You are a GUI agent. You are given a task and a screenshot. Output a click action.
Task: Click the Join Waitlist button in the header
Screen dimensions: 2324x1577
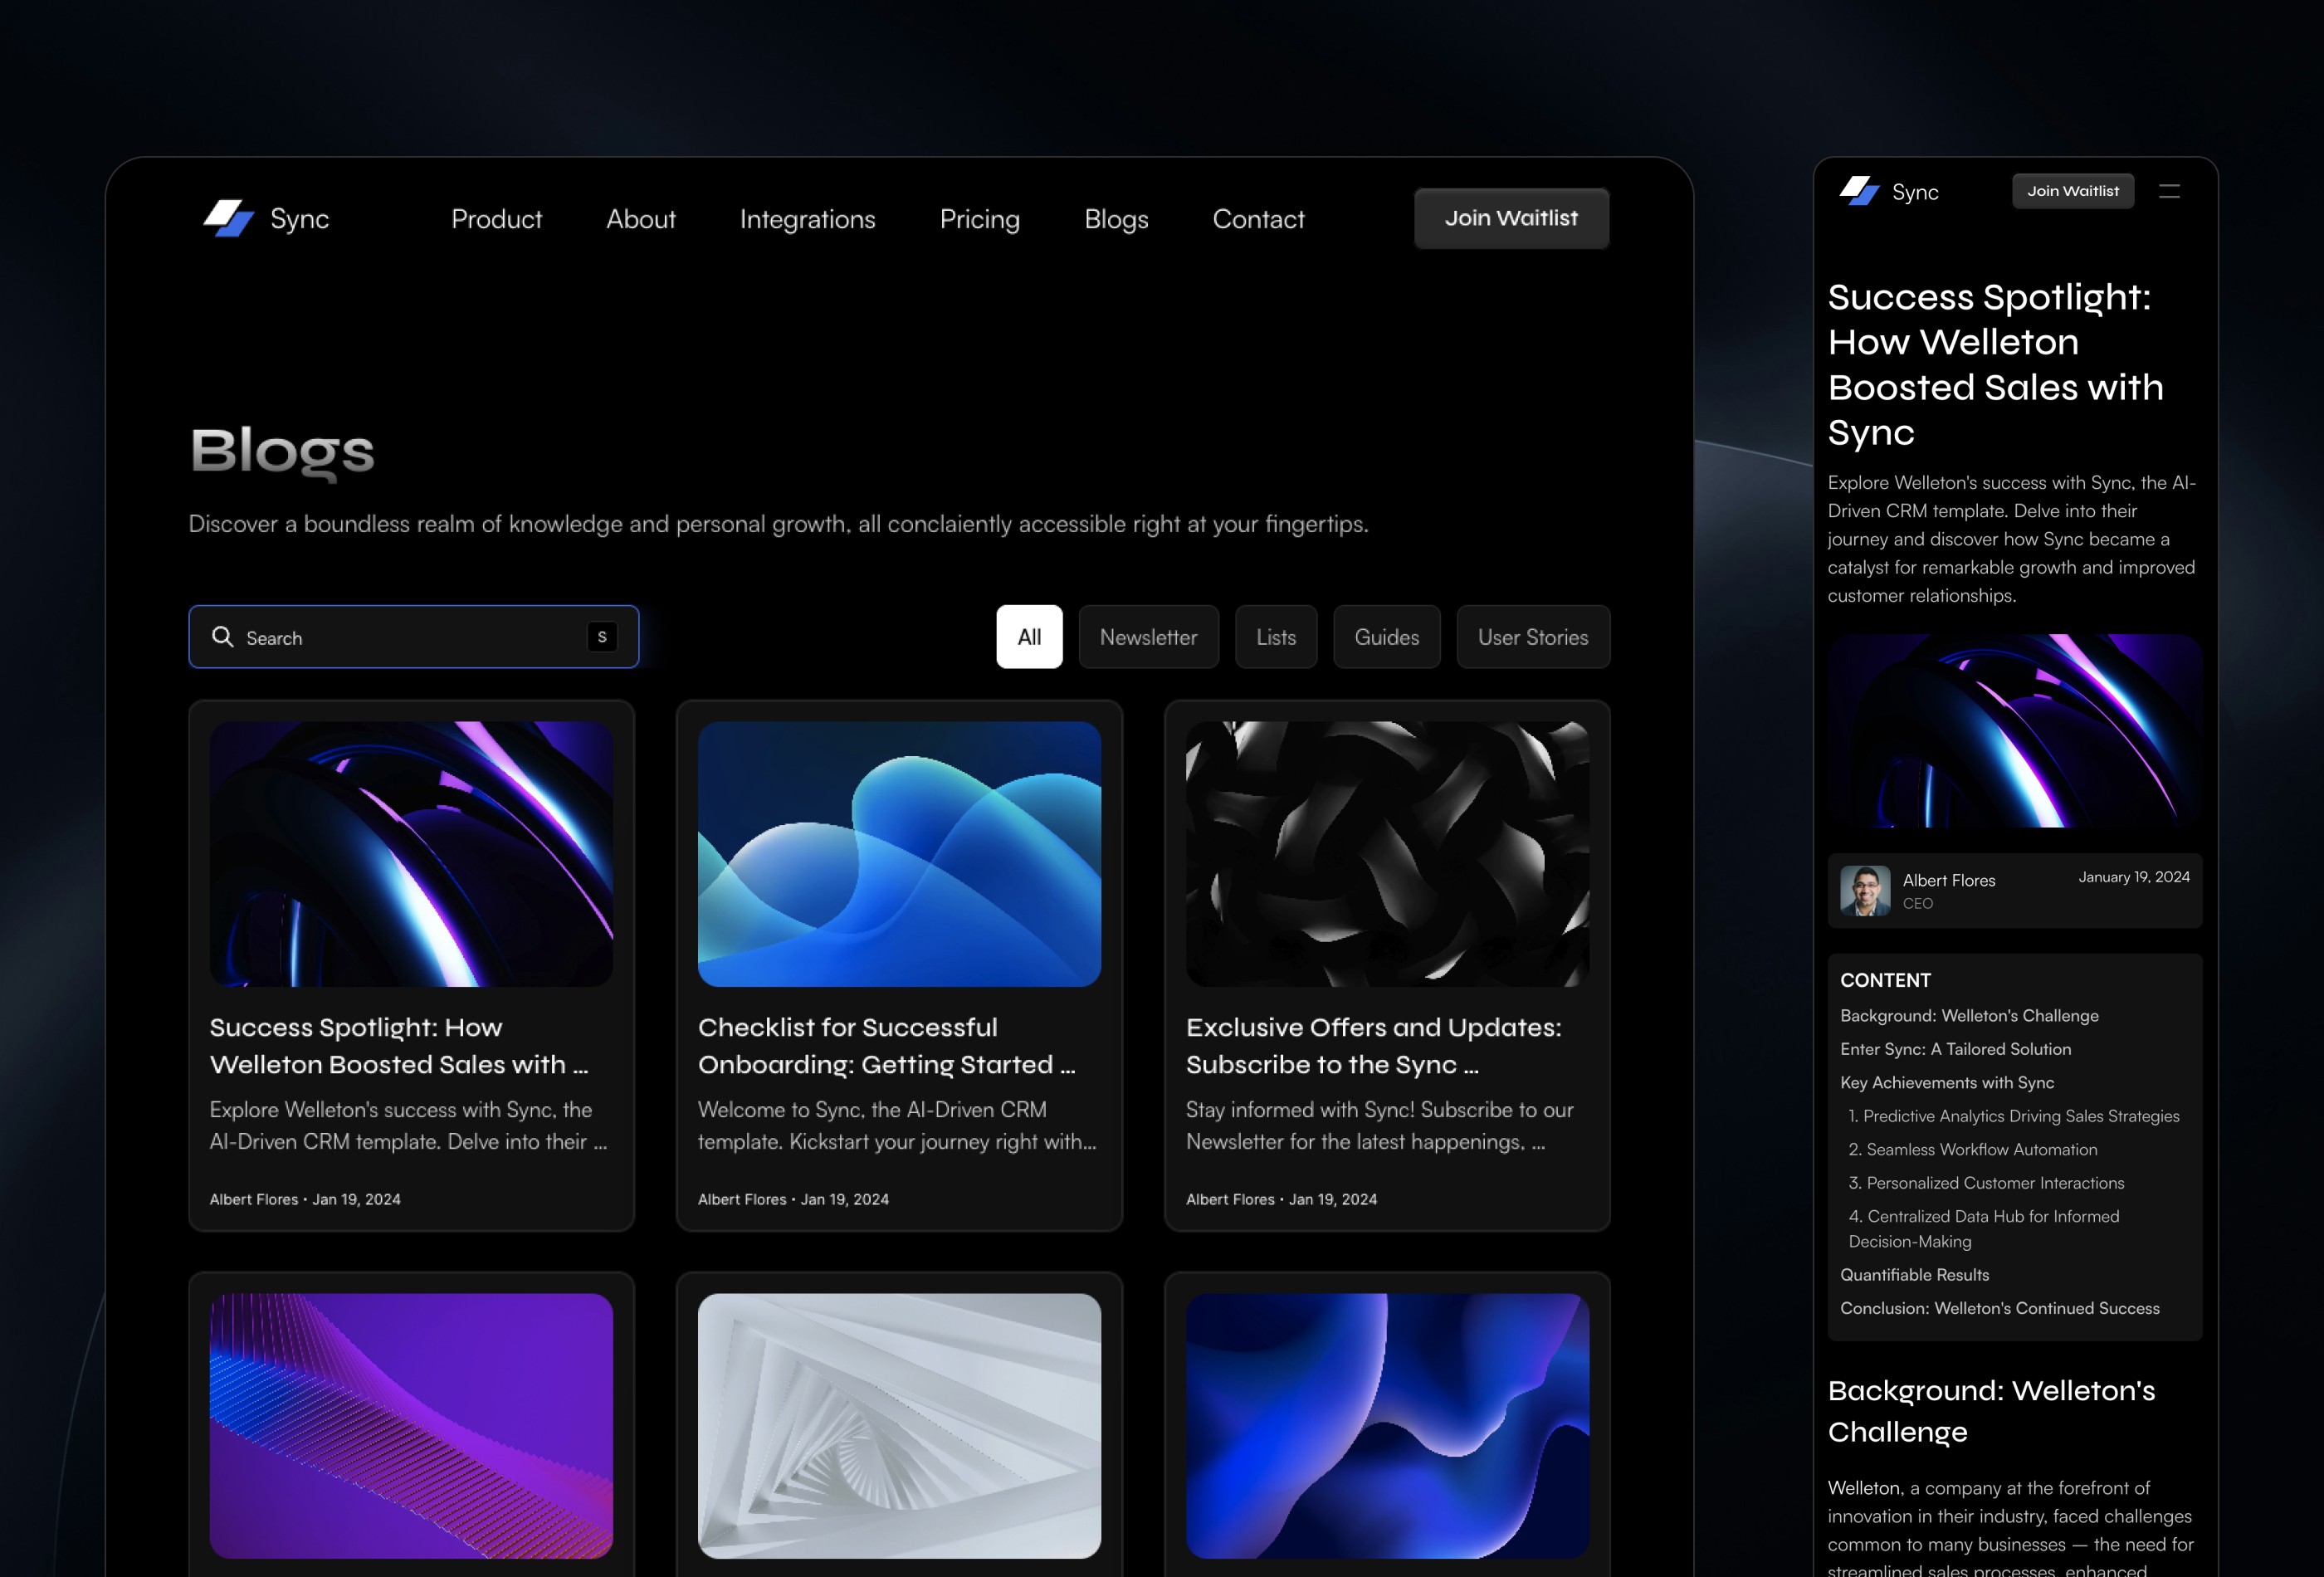tap(1511, 218)
